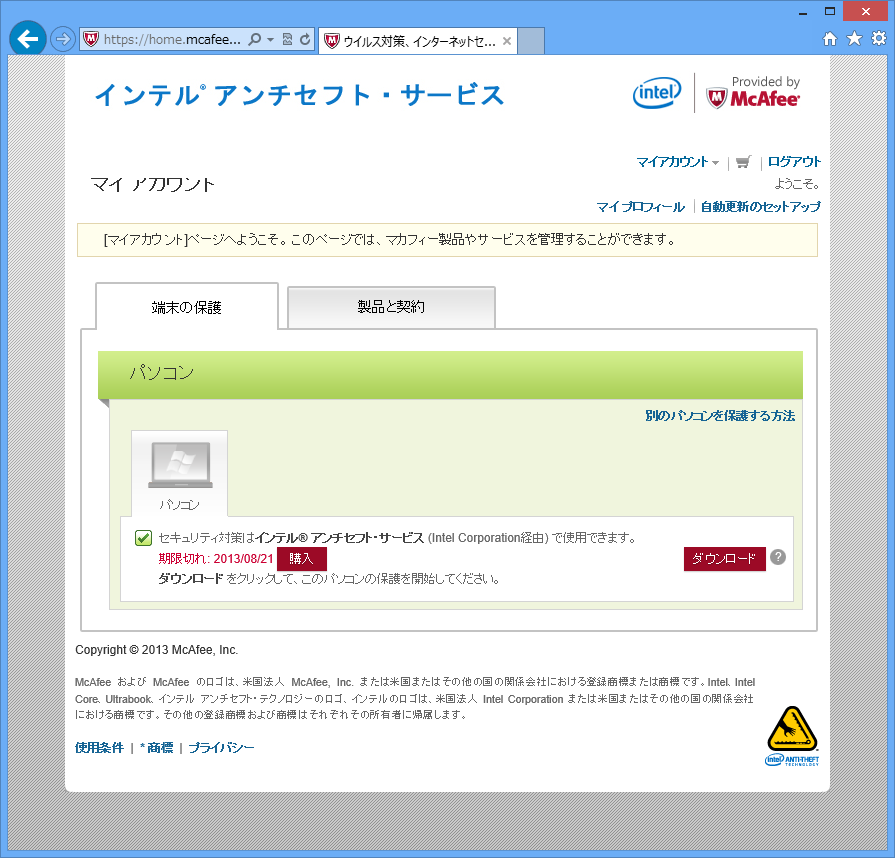This screenshot has height=858, width=895.
Task: Click the インテル アンチセフト・サービス page title
Action: 300,95
